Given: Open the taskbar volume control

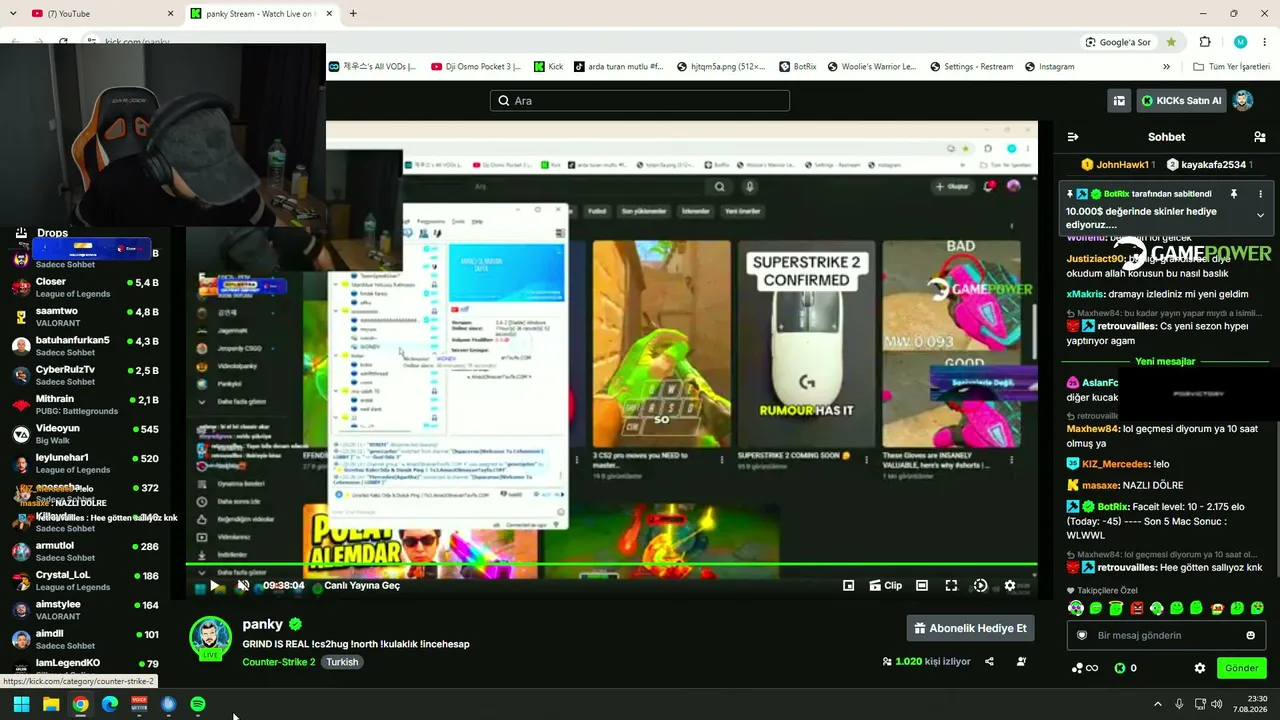Looking at the screenshot, I should point(1216,704).
